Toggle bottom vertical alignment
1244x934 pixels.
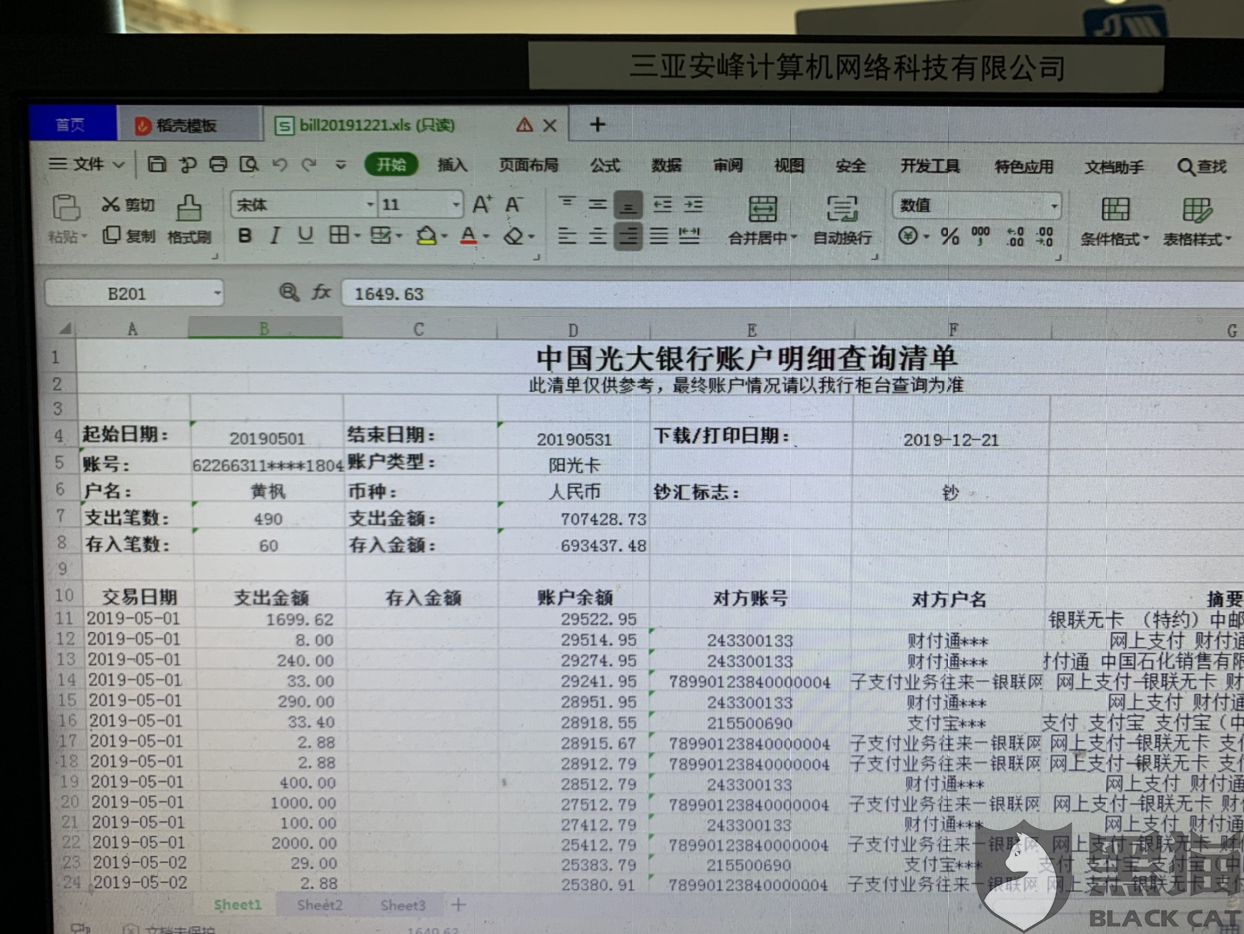pos(629,204)
